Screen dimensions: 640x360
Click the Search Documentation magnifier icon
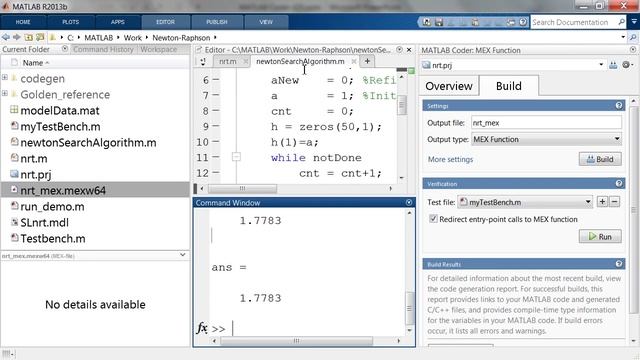click(x=621, y=22)
